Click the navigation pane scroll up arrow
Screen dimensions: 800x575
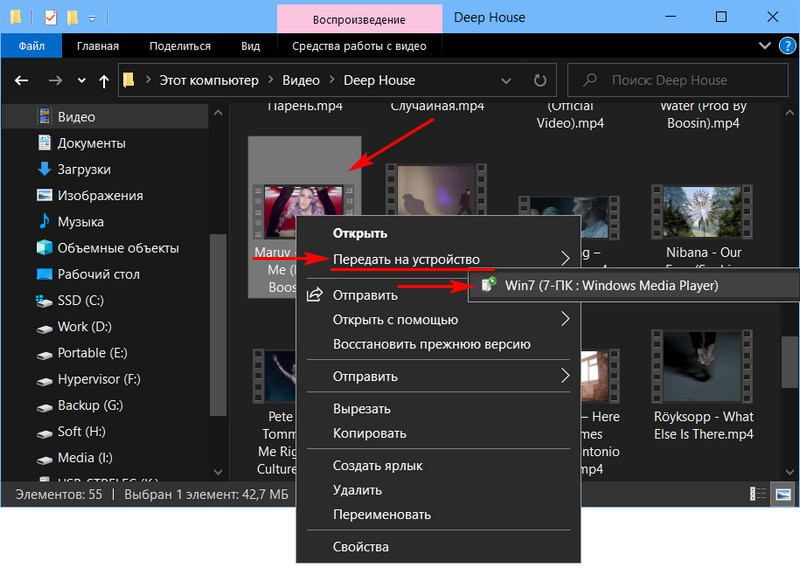point(218,113)
